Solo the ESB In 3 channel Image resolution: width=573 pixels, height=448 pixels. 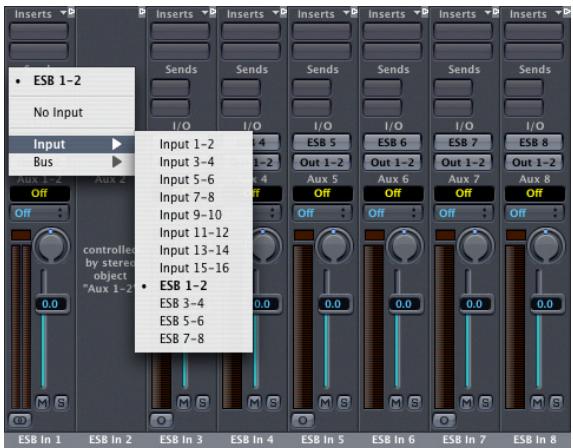202,402
